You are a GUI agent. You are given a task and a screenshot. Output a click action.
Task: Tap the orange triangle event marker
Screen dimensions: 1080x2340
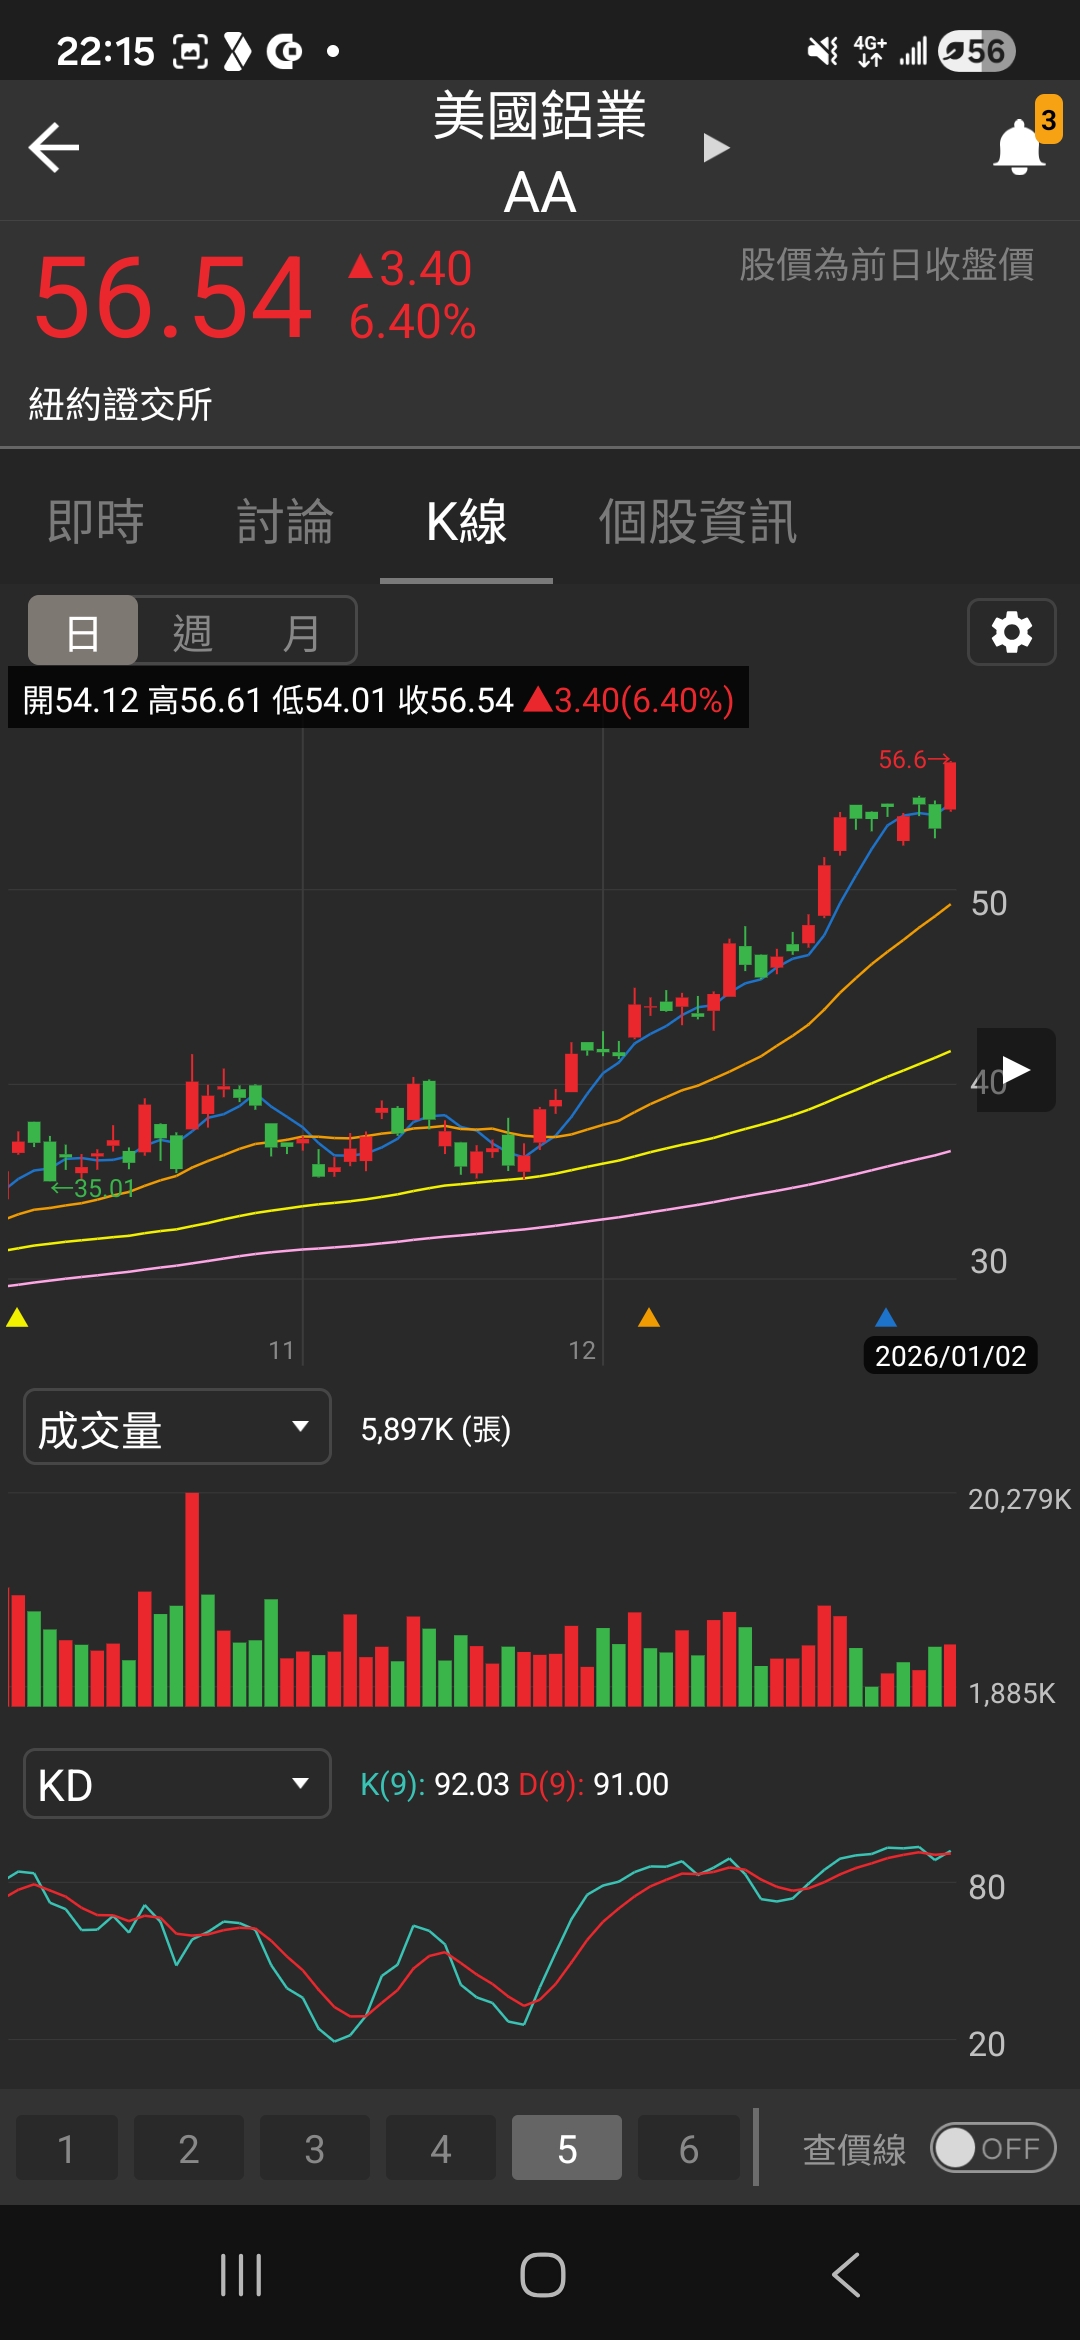[649, 1317]
